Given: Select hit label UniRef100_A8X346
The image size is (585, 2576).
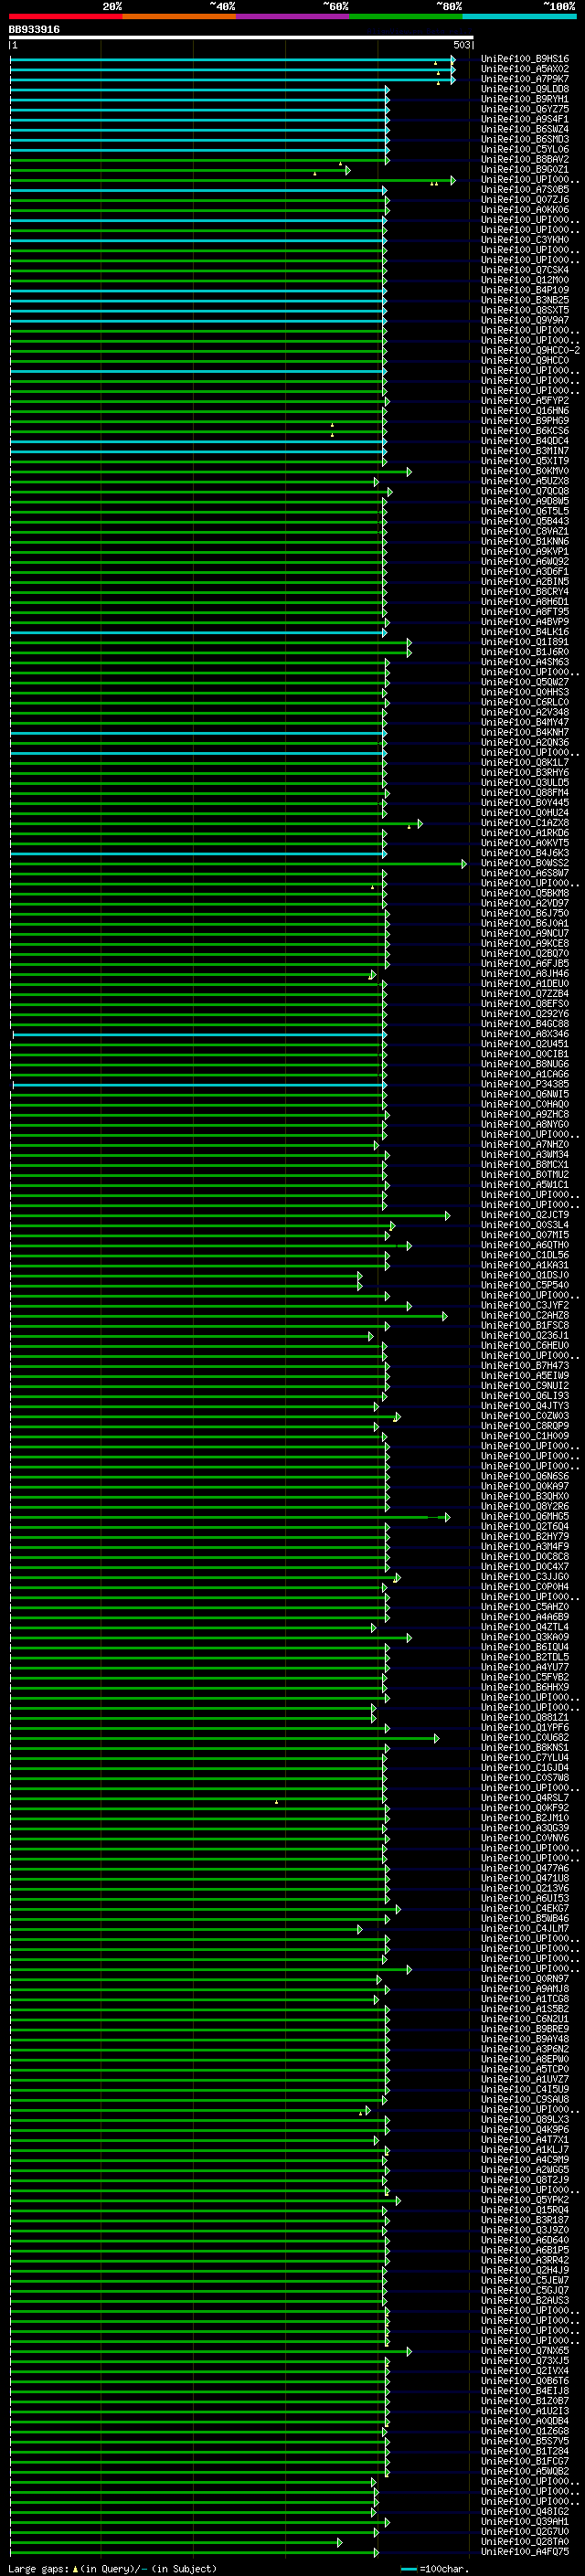Looking at the screenshot, I should click(525, 1034).
